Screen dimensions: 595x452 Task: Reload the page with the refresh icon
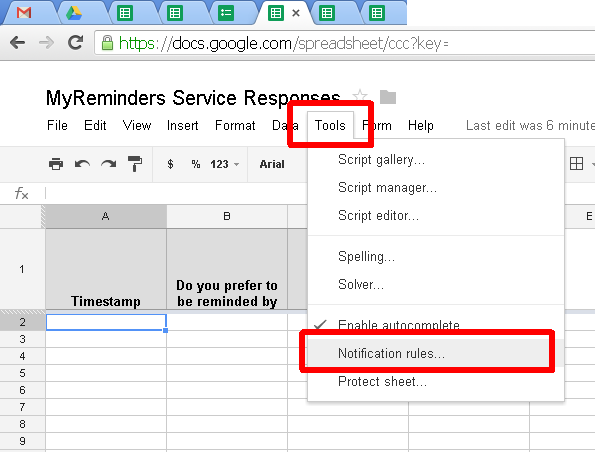pos(76,43)
